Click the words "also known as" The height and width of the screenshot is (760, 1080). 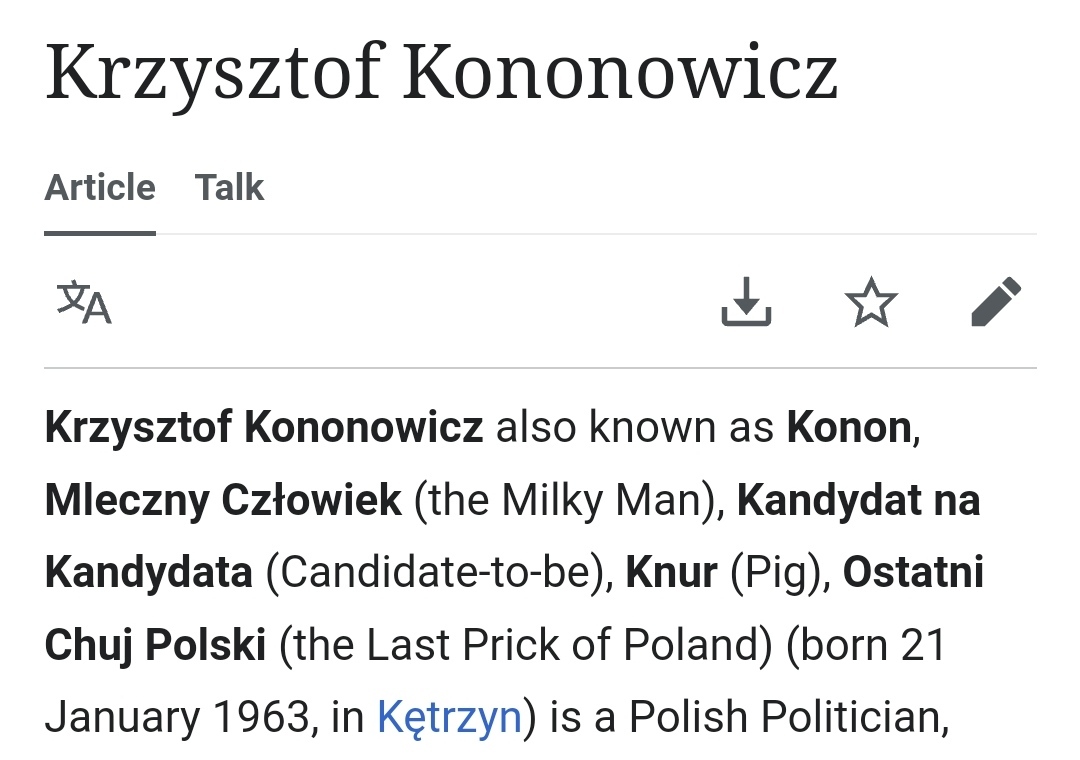tap(634, 428)
